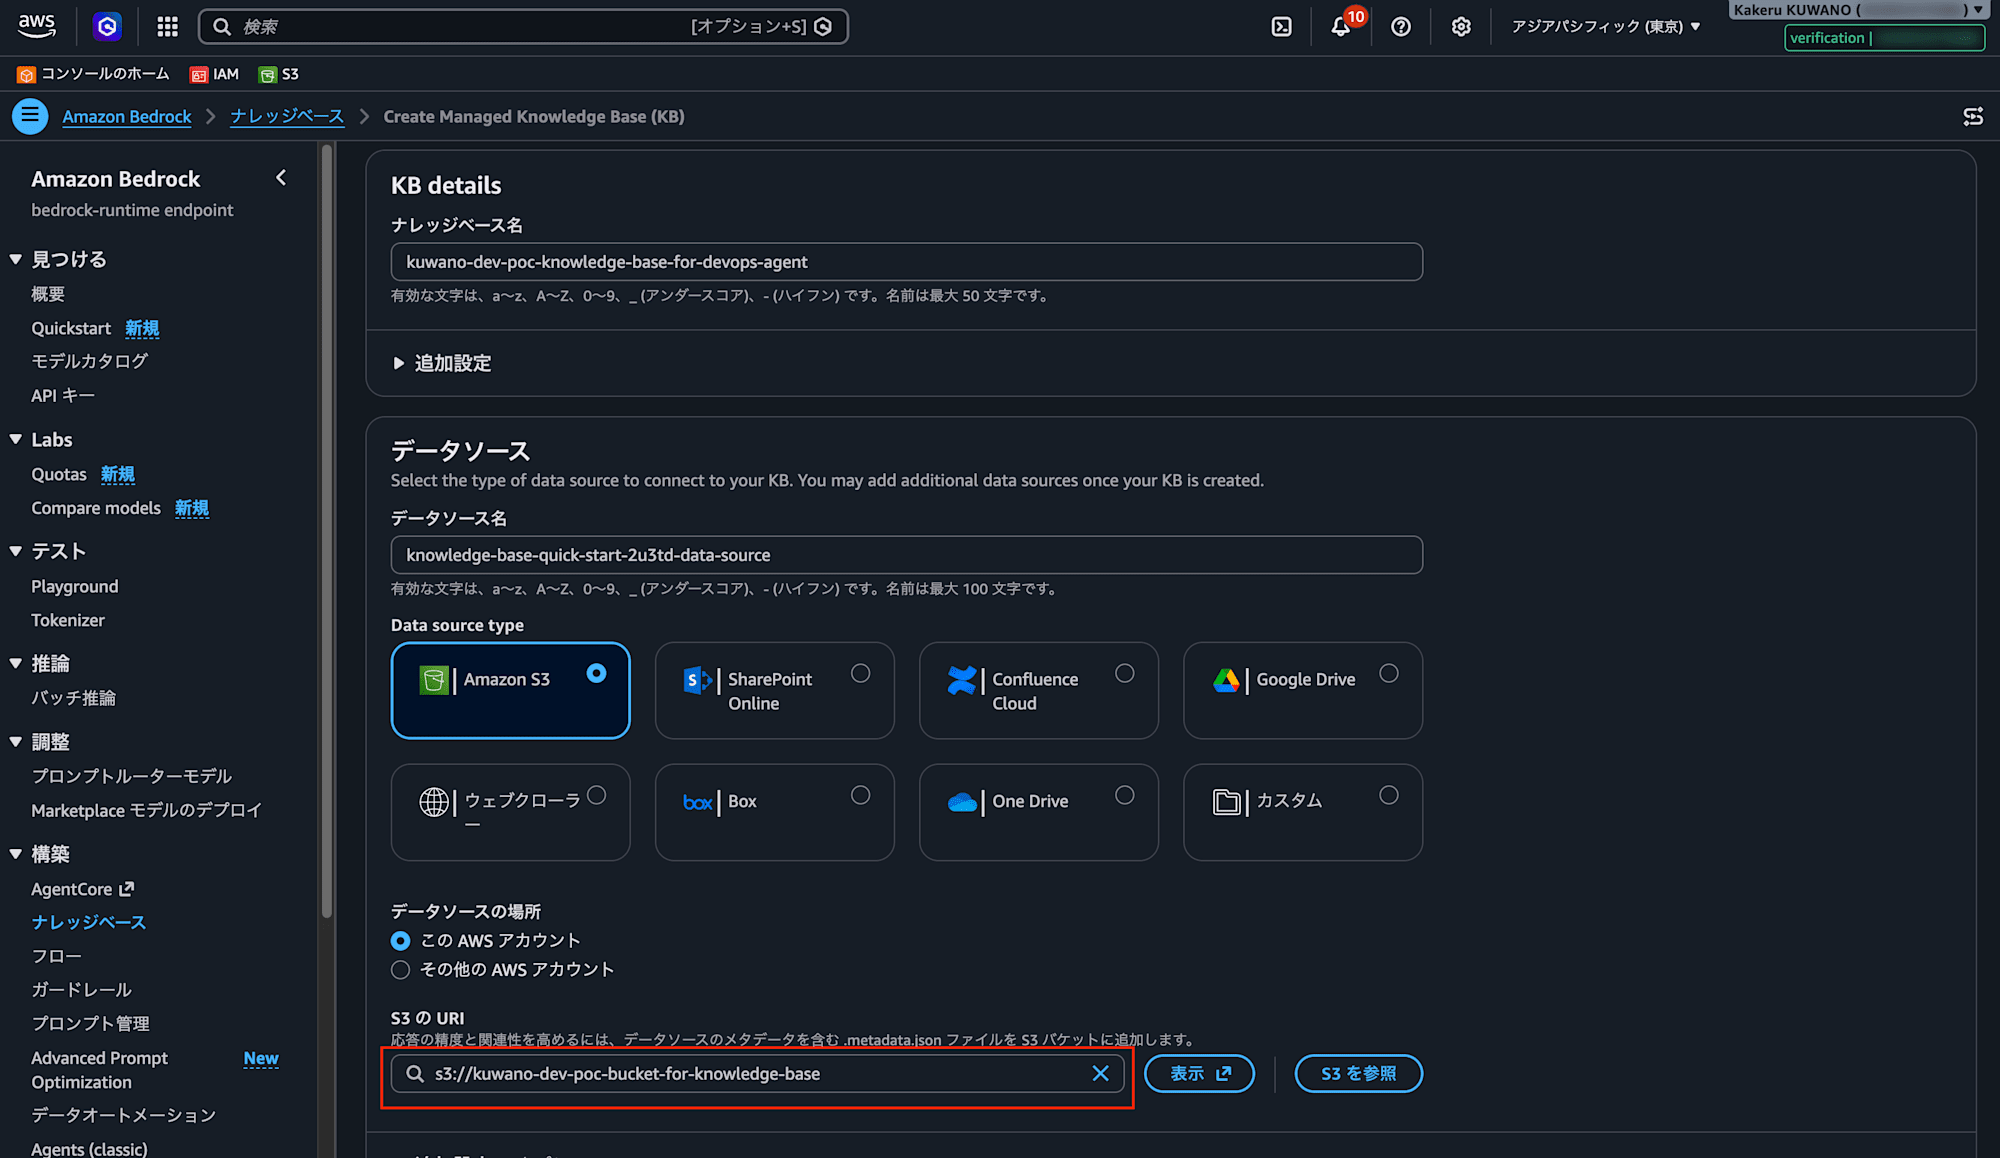Open Compare models in the sidebar
Screen dimensions: 2000x1158
pos(96,508)
